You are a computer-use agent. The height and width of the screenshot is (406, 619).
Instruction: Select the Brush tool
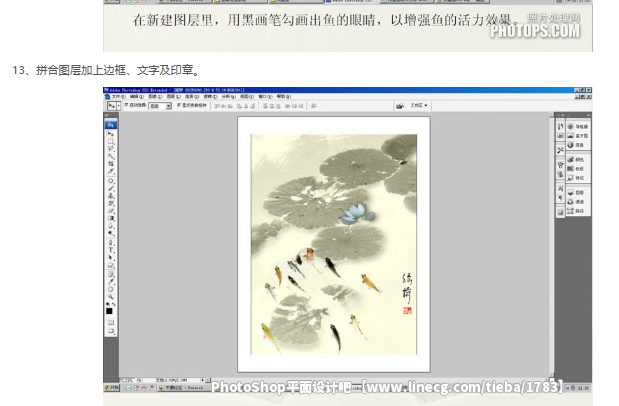click(x=111, y=188)
